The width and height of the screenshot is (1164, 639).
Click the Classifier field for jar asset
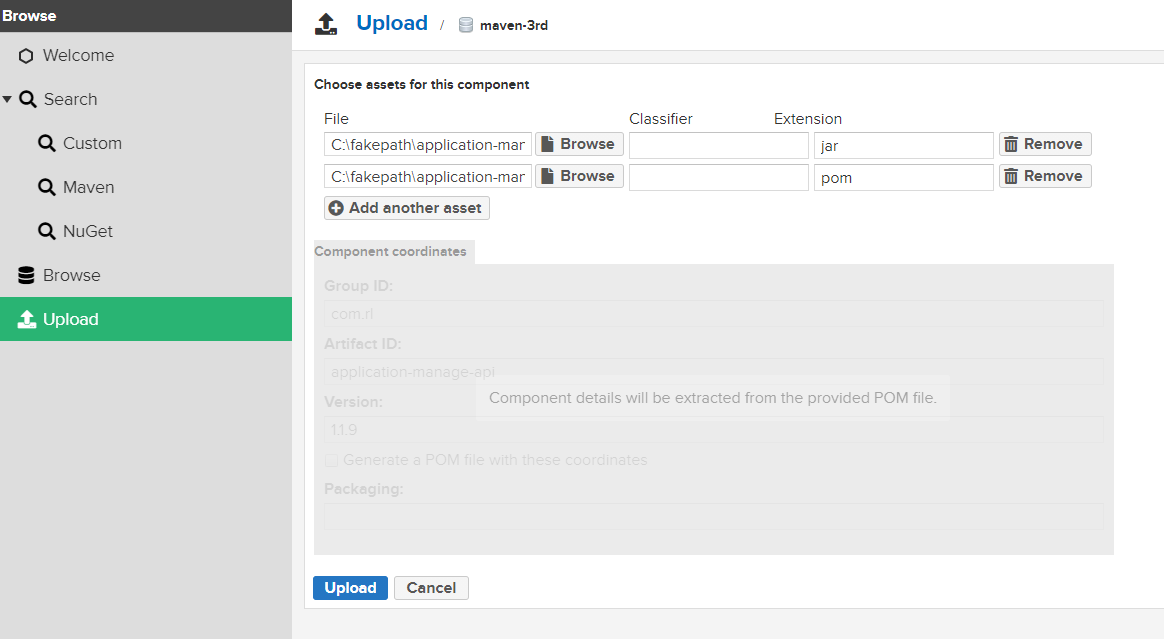pyautogui.click(x=718, y=145)
